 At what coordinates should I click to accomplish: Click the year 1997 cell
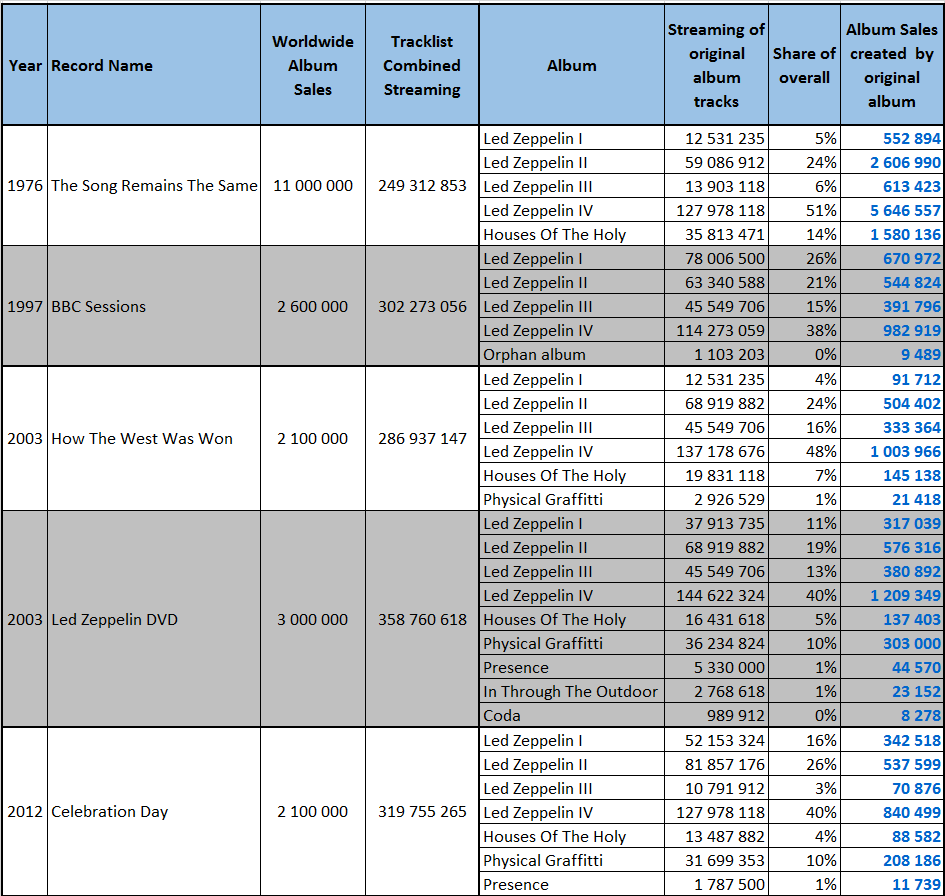[x=25, y=306]
